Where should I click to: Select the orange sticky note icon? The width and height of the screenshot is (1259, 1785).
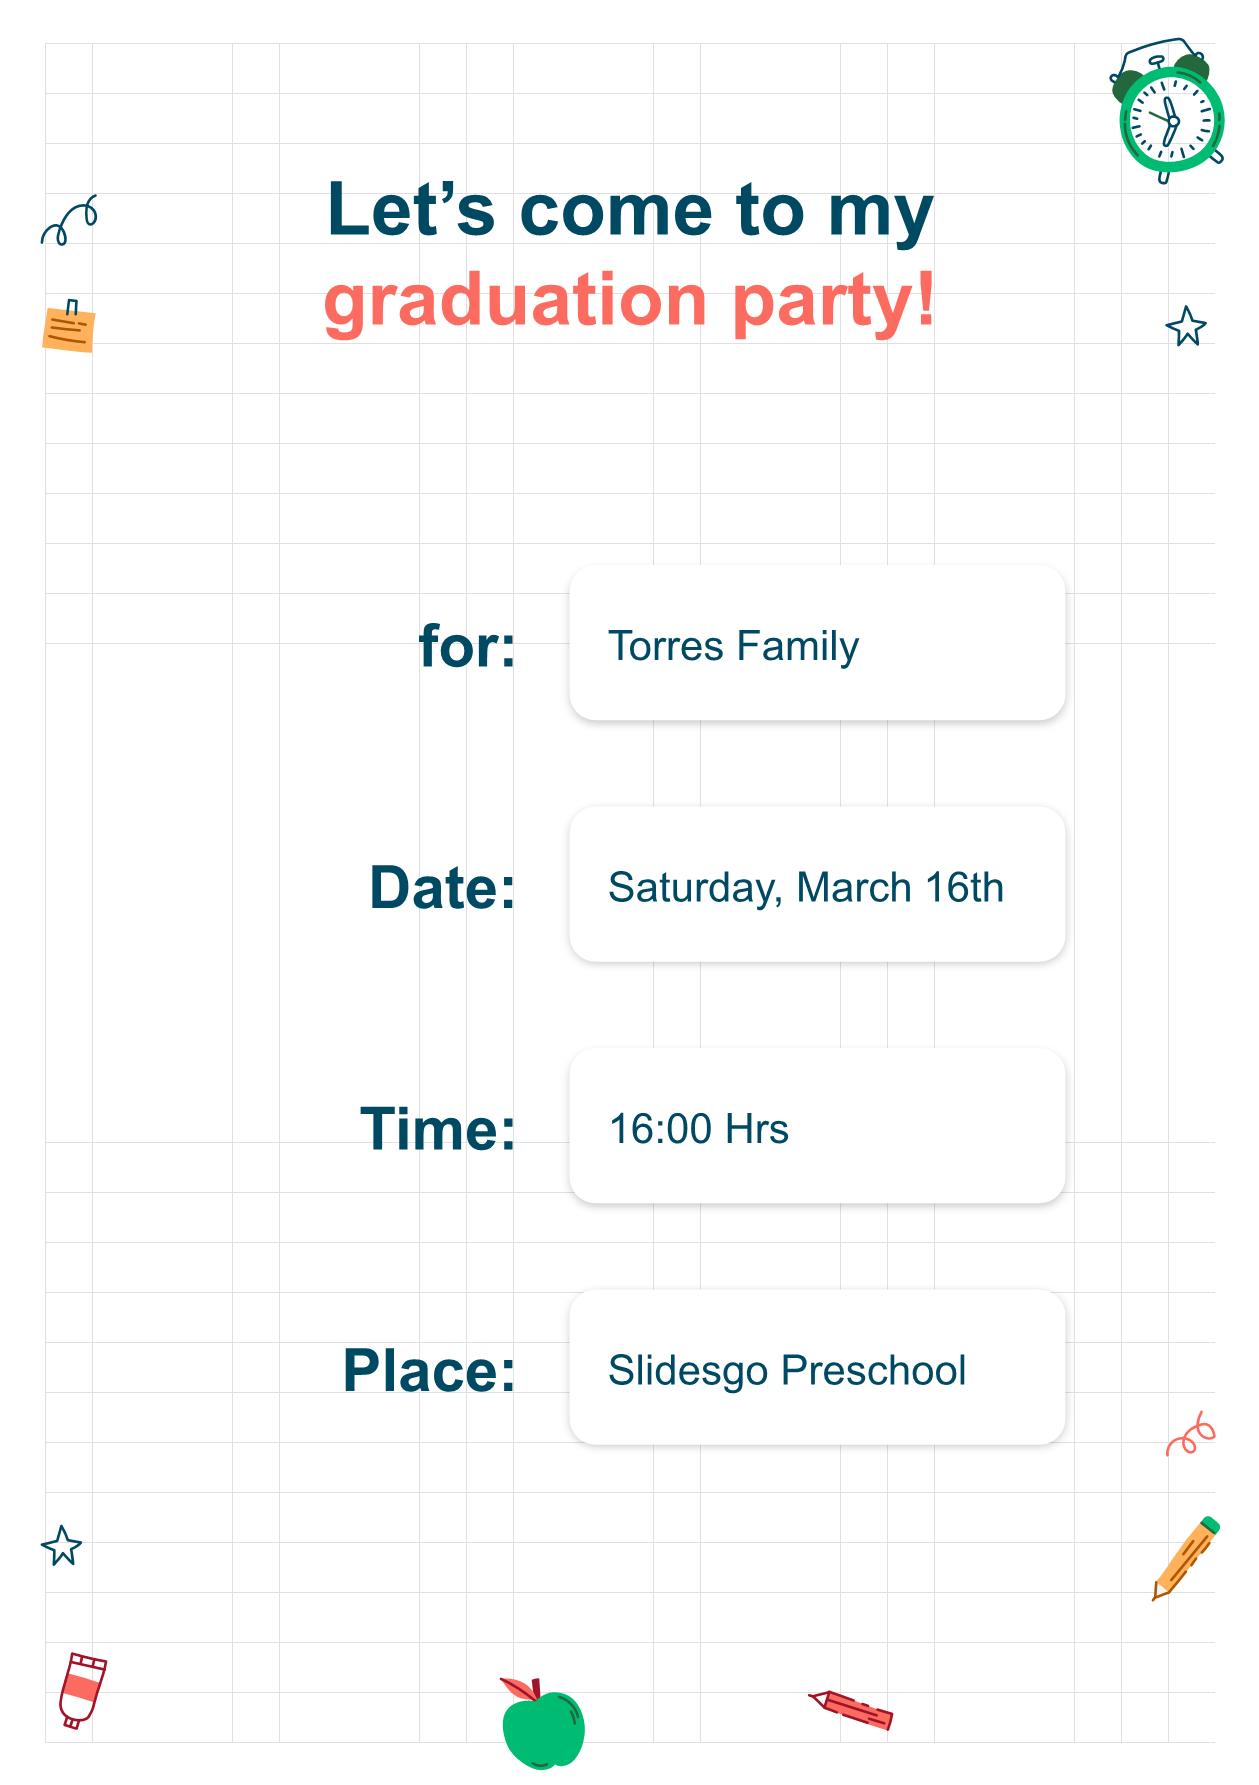[x=69, y=325]
